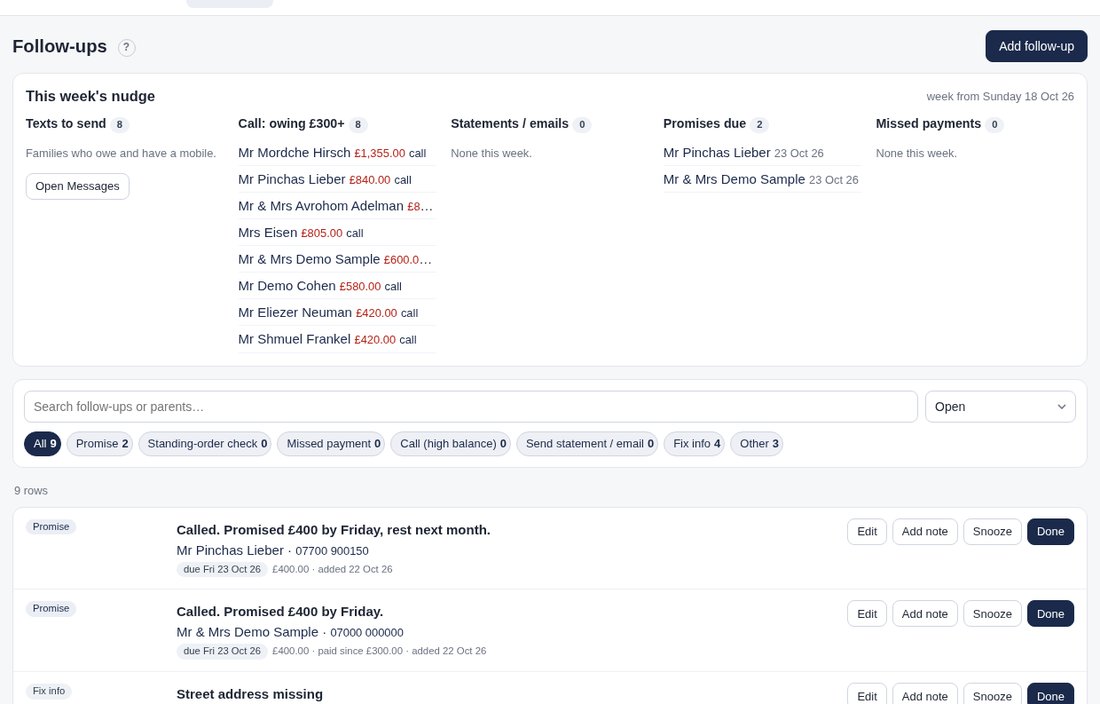
Task: Open Mr Demo Cohen call entry
Action: pos(337,286)
